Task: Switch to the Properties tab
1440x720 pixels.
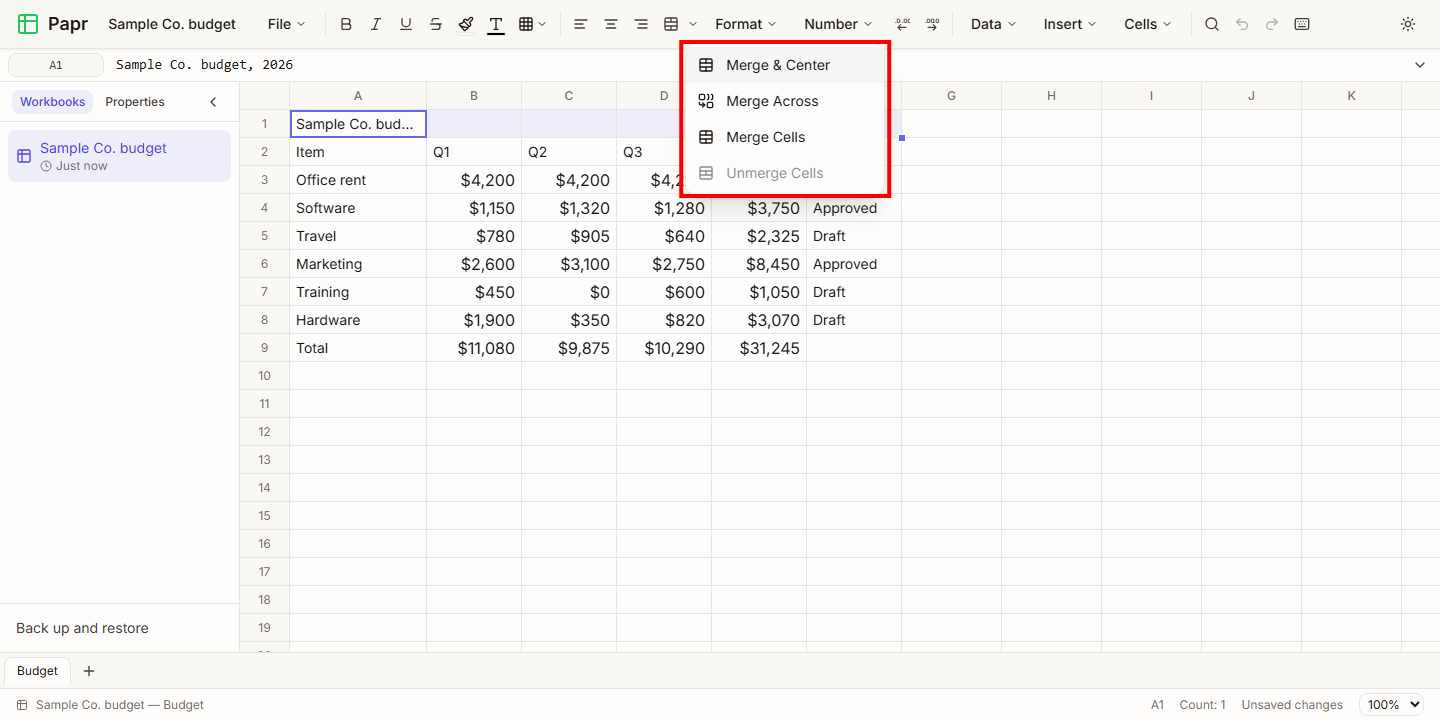Action: [135, 102]
